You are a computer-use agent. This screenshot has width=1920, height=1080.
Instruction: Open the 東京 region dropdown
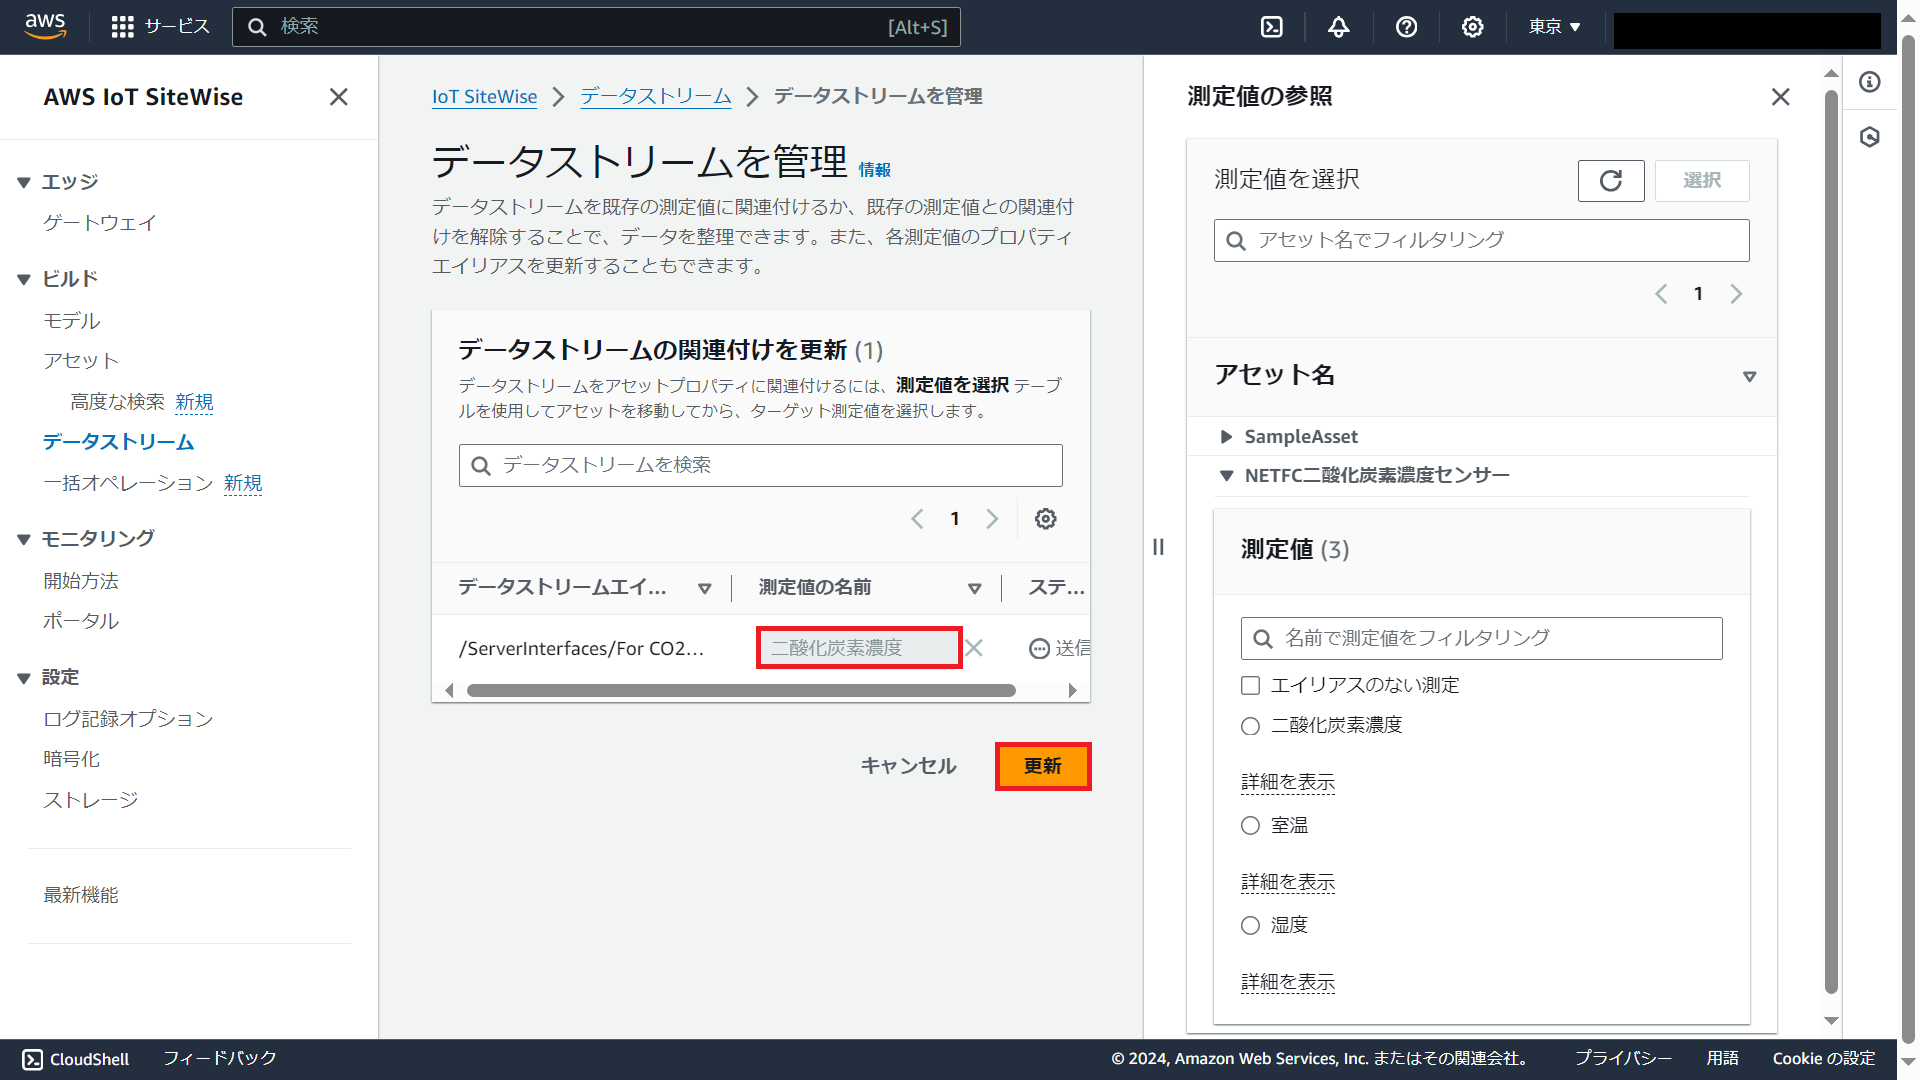1553,27
